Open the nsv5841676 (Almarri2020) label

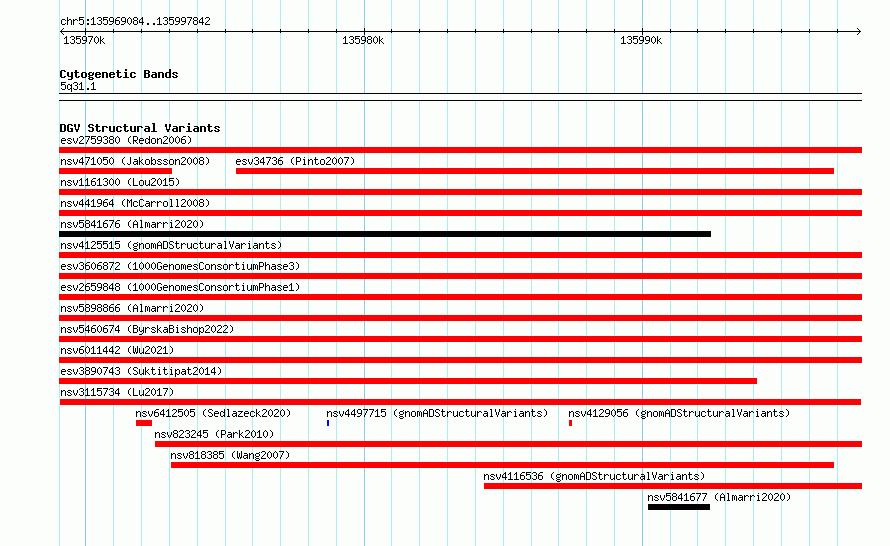click(x=132, y=224)
